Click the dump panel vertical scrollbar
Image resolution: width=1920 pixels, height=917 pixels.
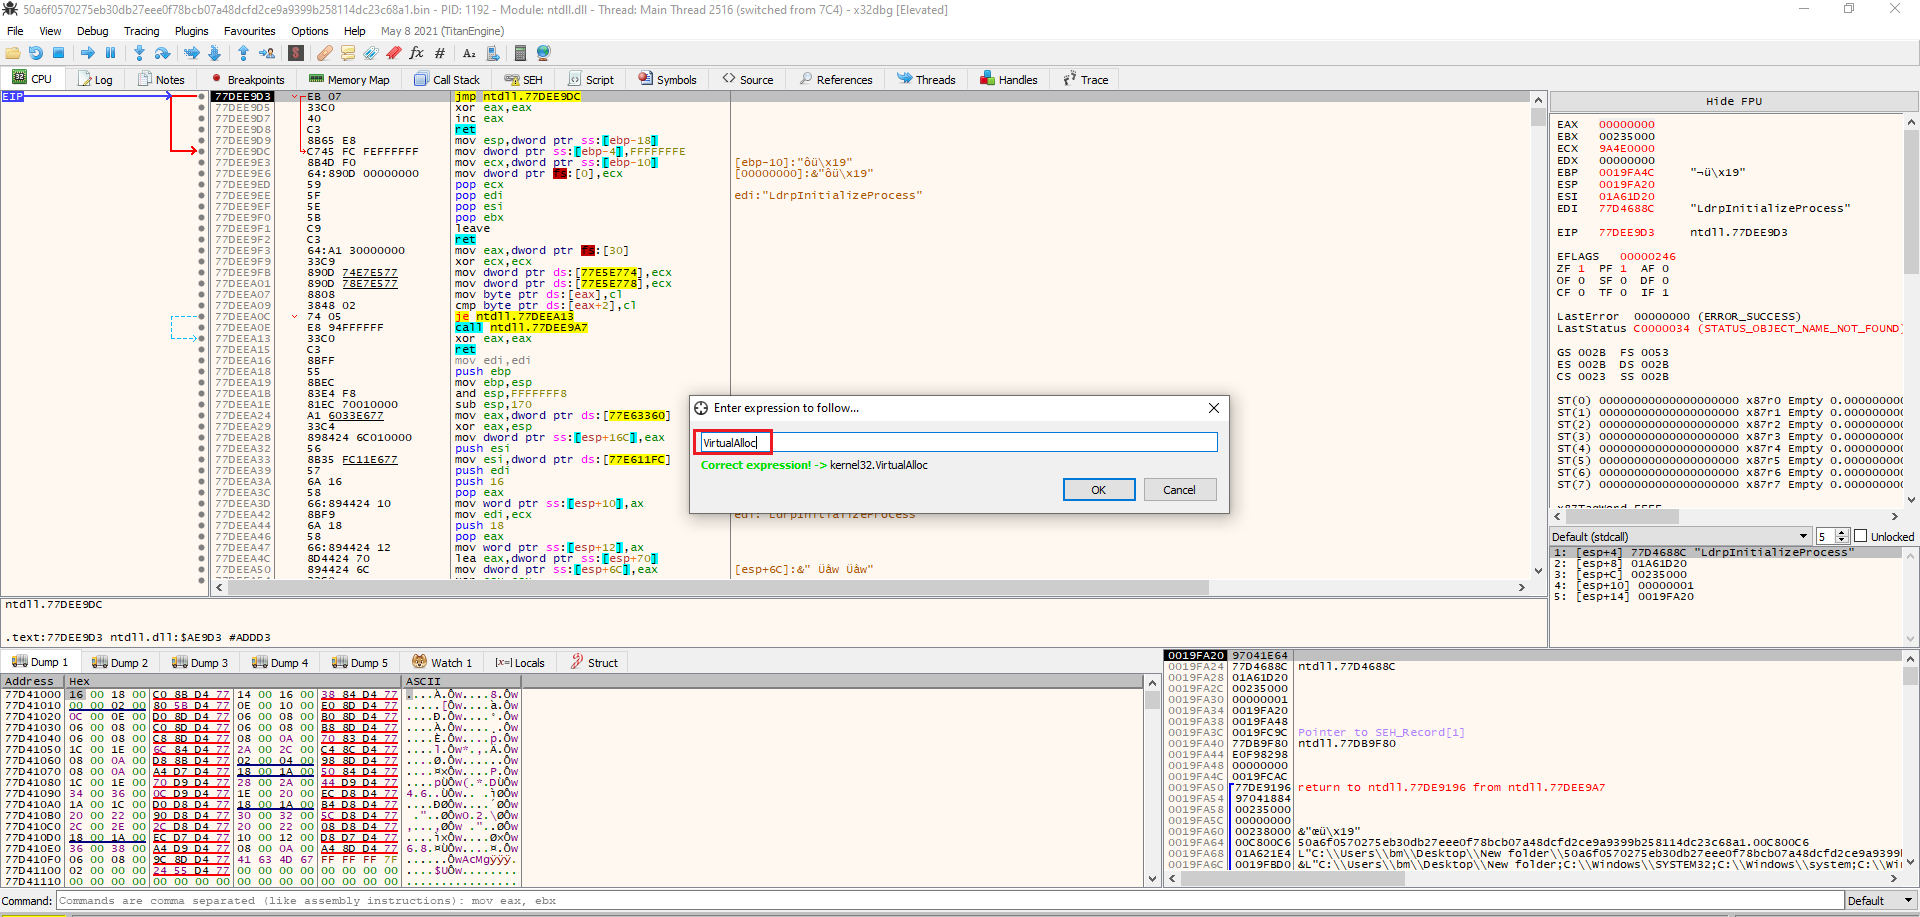(x=1152, y=780)
